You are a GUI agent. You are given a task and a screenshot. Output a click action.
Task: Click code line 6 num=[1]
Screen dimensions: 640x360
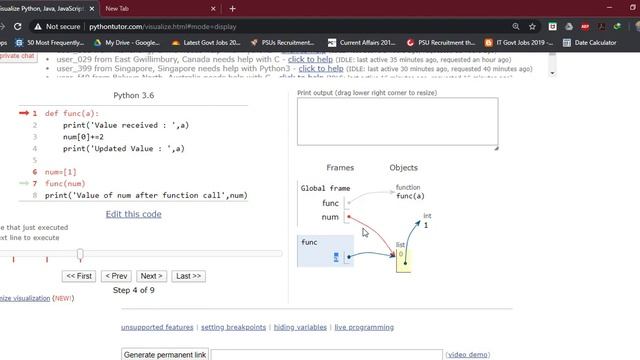[60, 172]
